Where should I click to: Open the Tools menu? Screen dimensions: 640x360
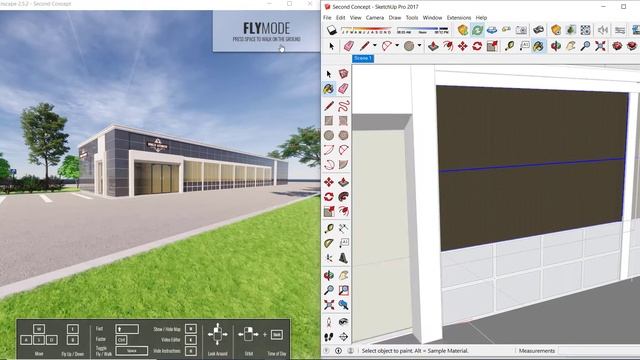click(x=412, y=18)
